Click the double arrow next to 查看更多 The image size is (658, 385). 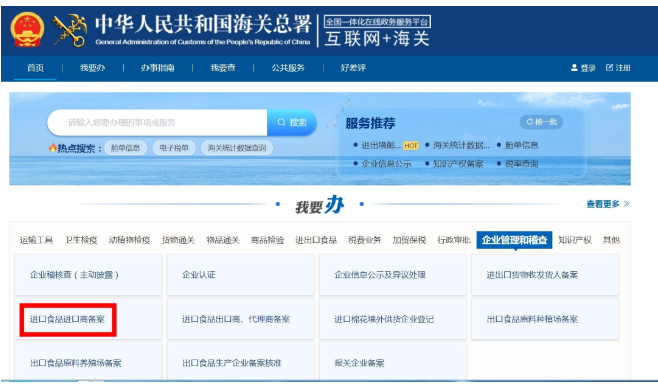(x=626, y=204)
